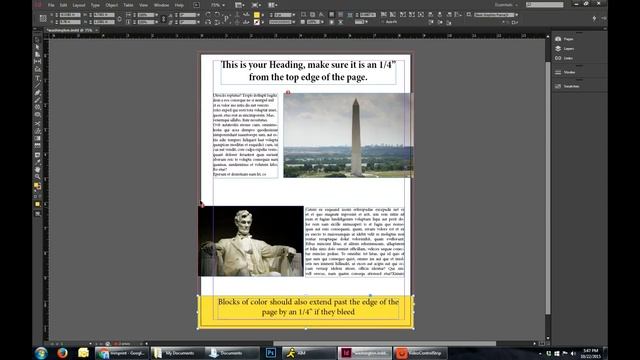Open Photoshop from the taskbar
This screenshot has height=360, width=640.
(270, 353)
